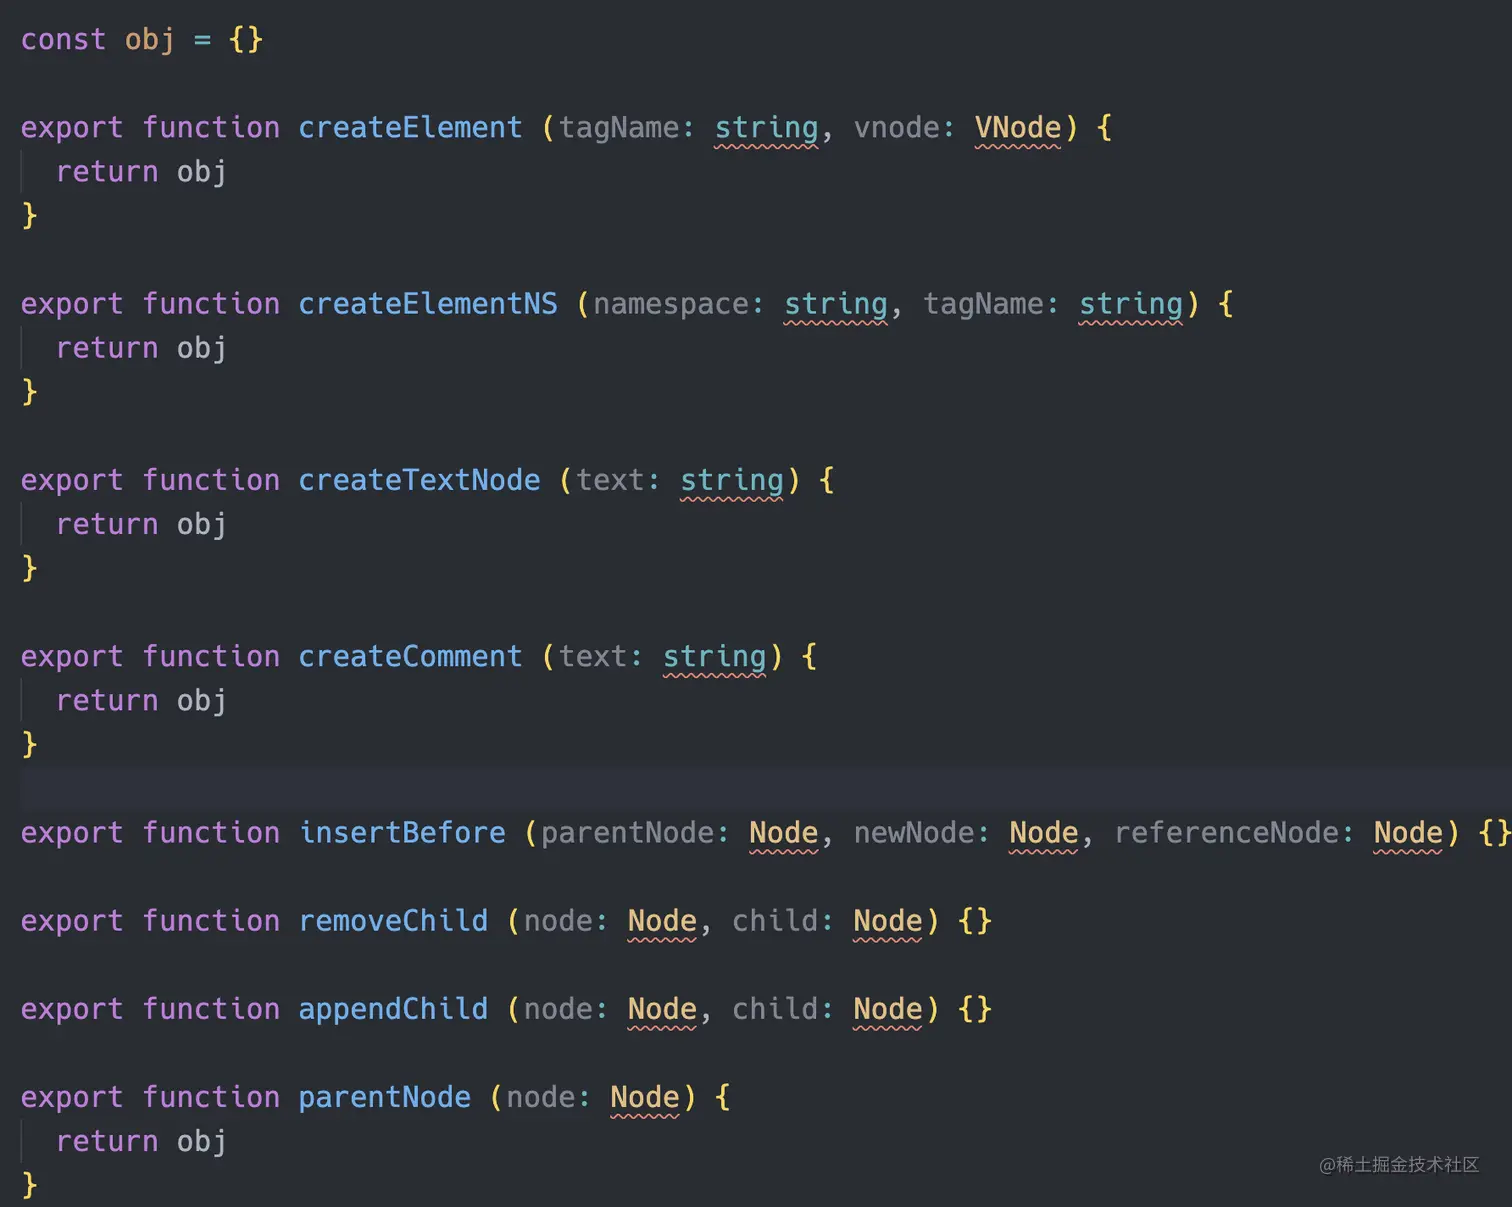Click the createTextNode function name
The image size is (1512, 1207).
point(419,480)
